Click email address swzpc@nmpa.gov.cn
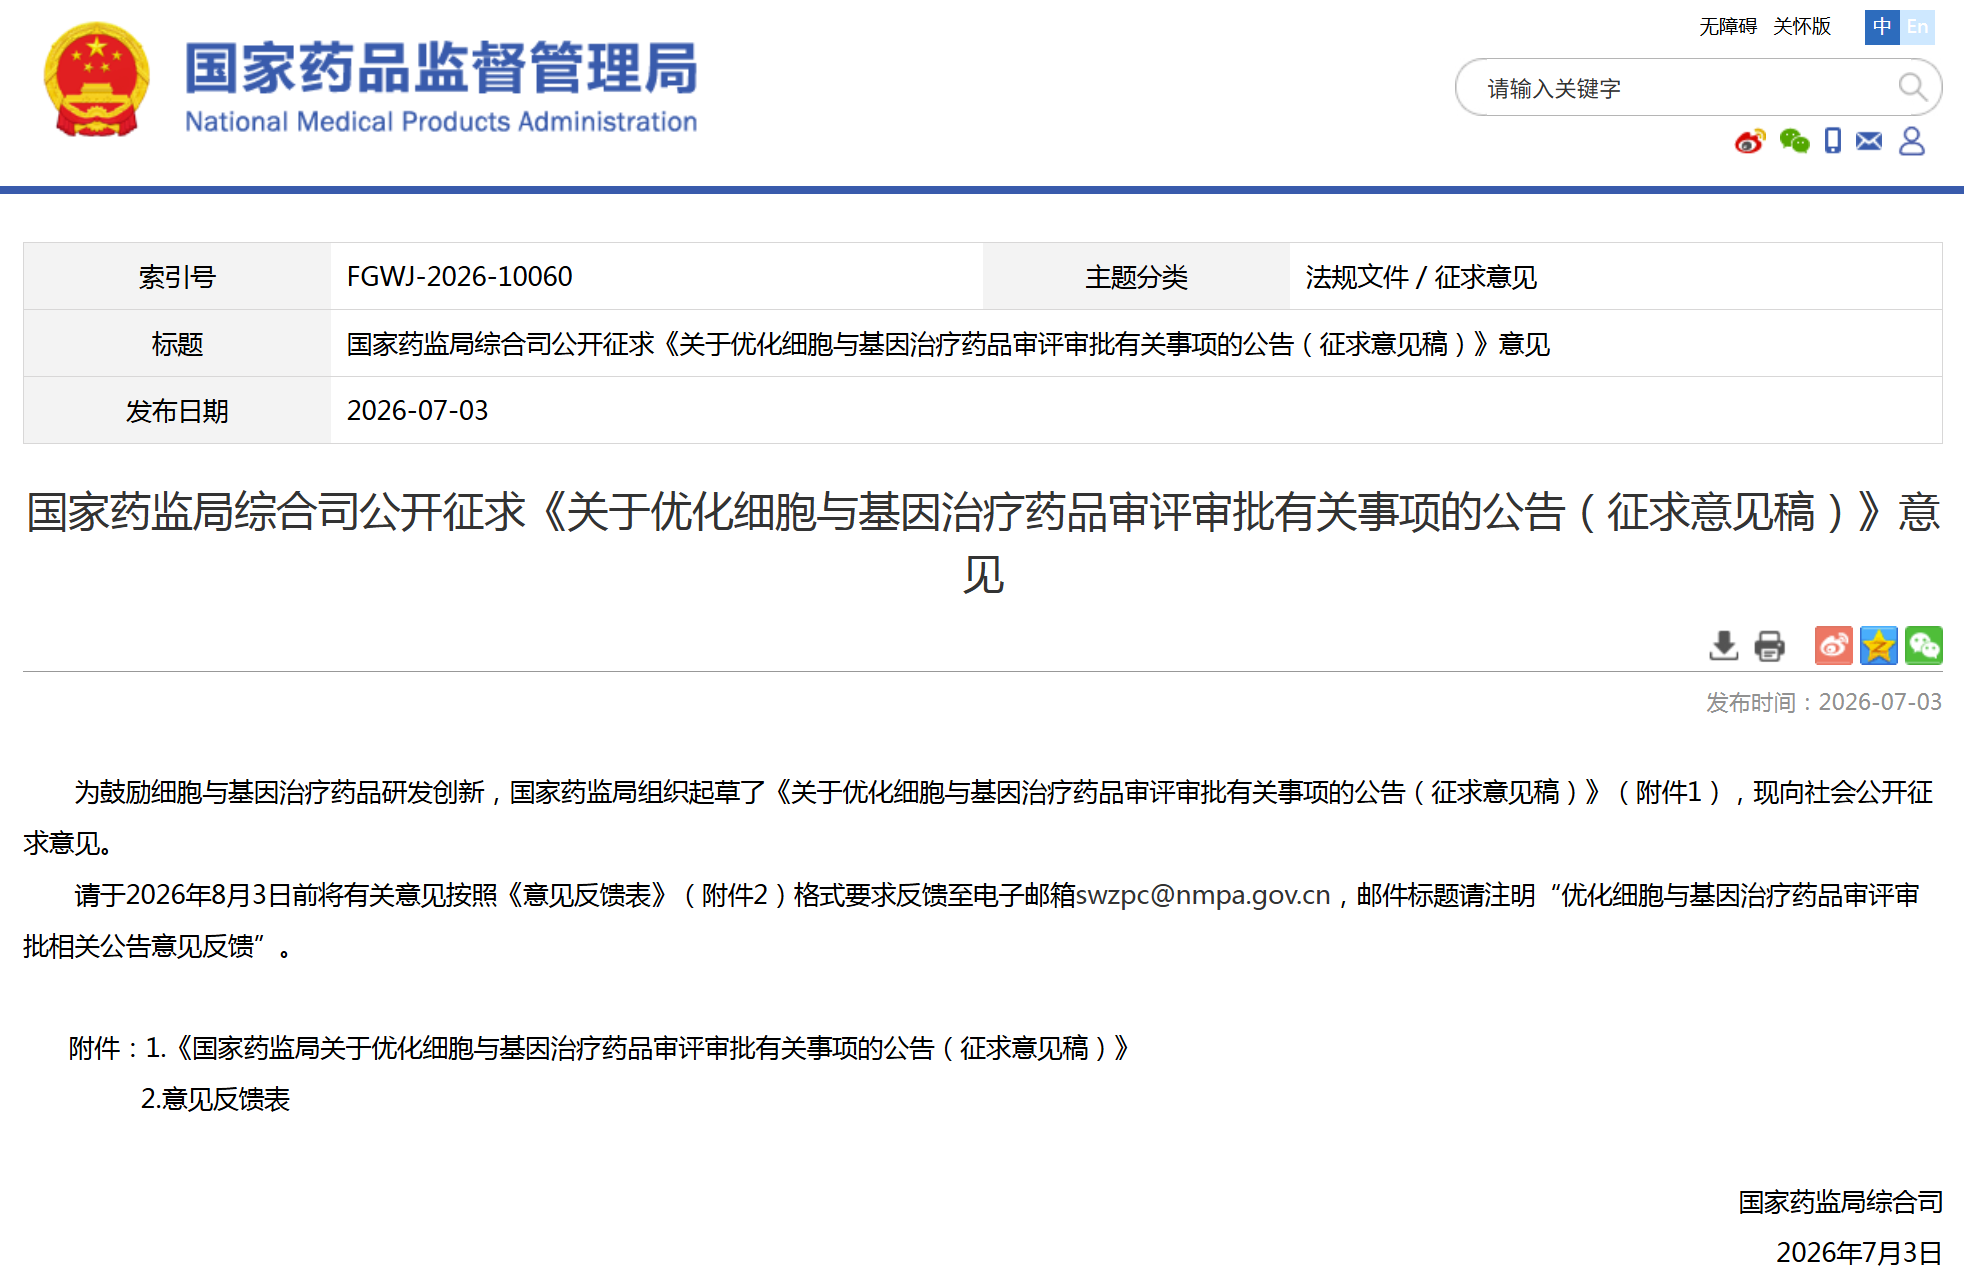 1203,895
